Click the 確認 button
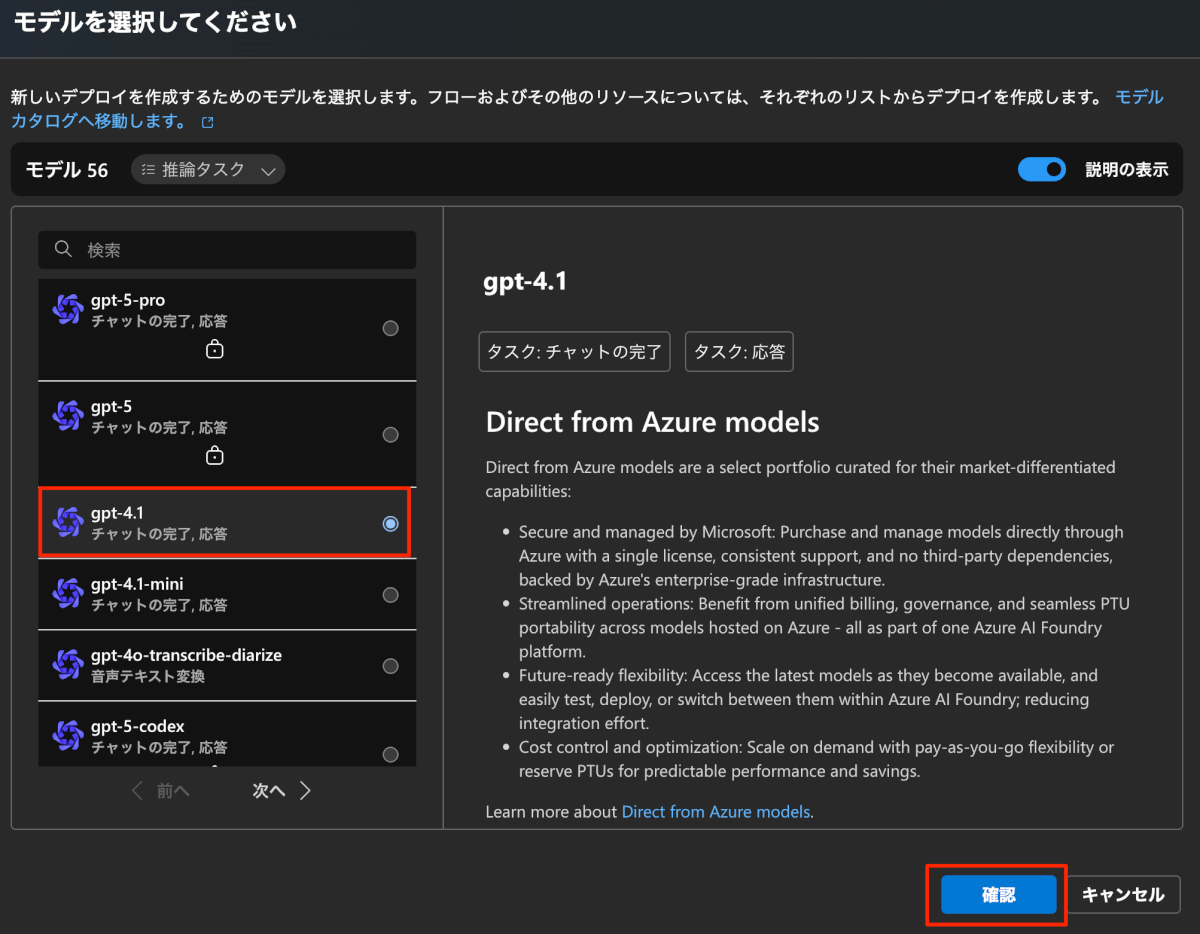This screenshot has height=934, width=1200. pos(998,895)
